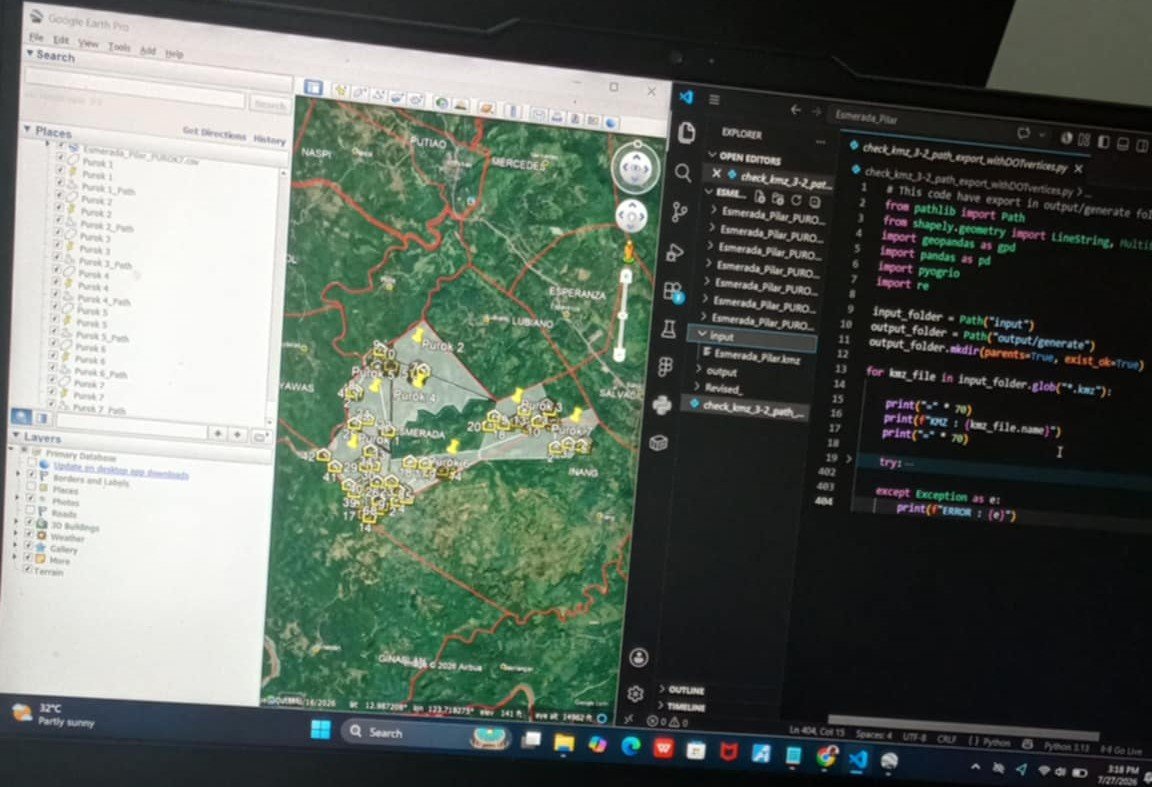
Task: Open Tools menu in Google Earth Pro
Action: tap(119, 47)
